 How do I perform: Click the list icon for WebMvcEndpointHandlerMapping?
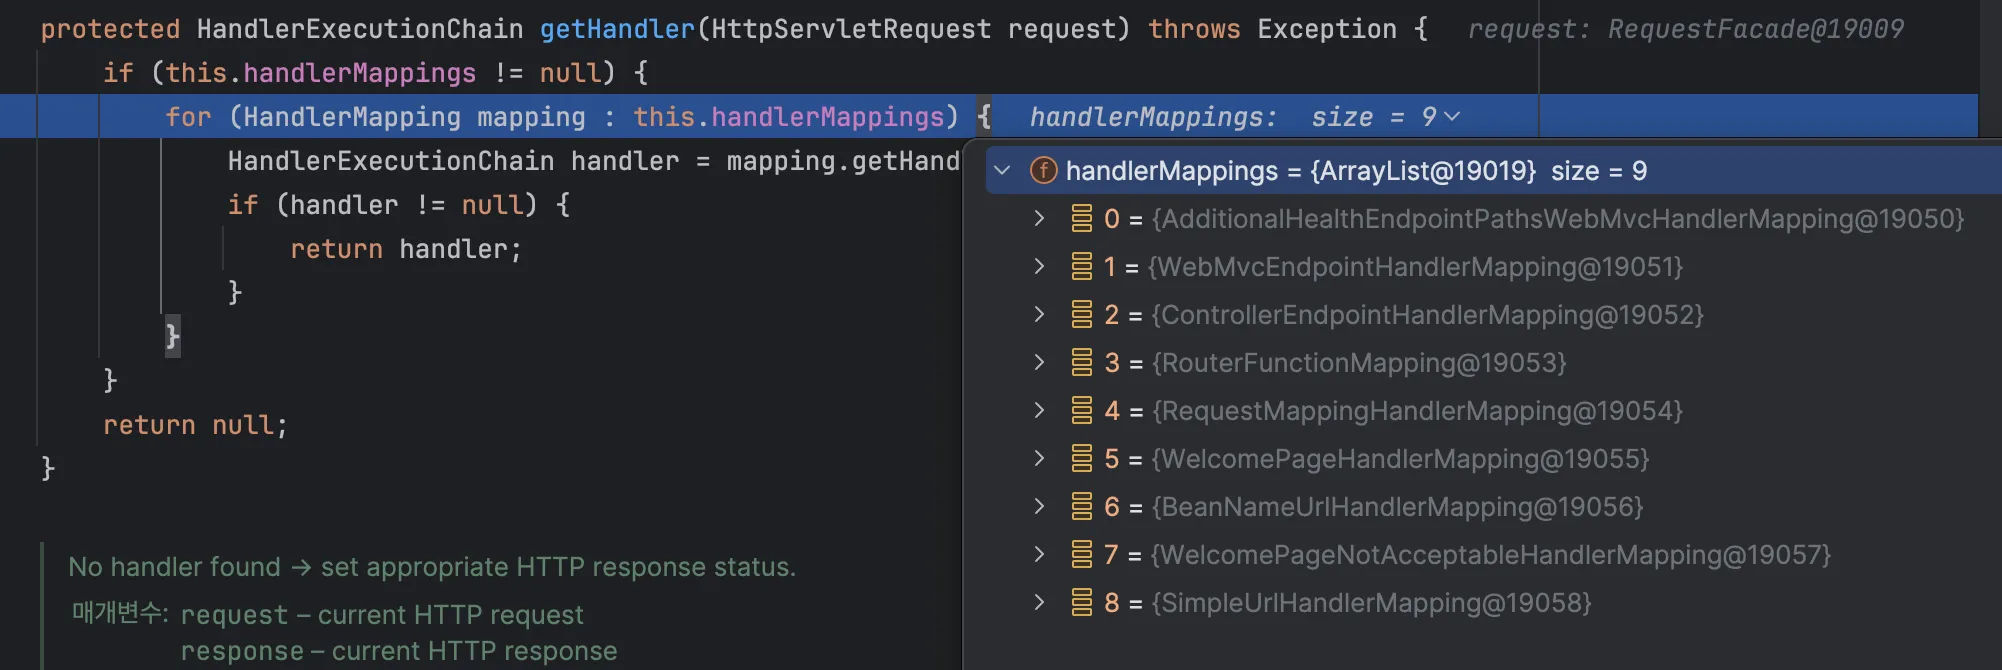pyautogui.click(x=1081, y=267)
